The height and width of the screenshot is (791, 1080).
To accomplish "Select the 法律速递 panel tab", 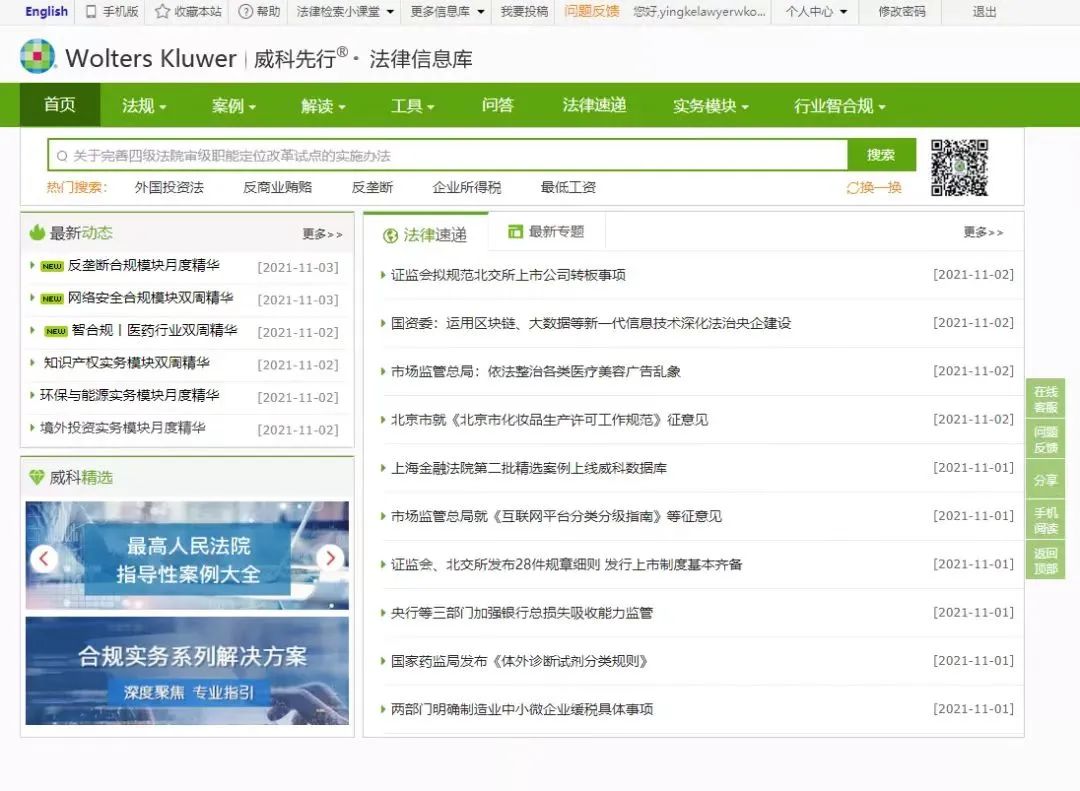I will [426, 235].
